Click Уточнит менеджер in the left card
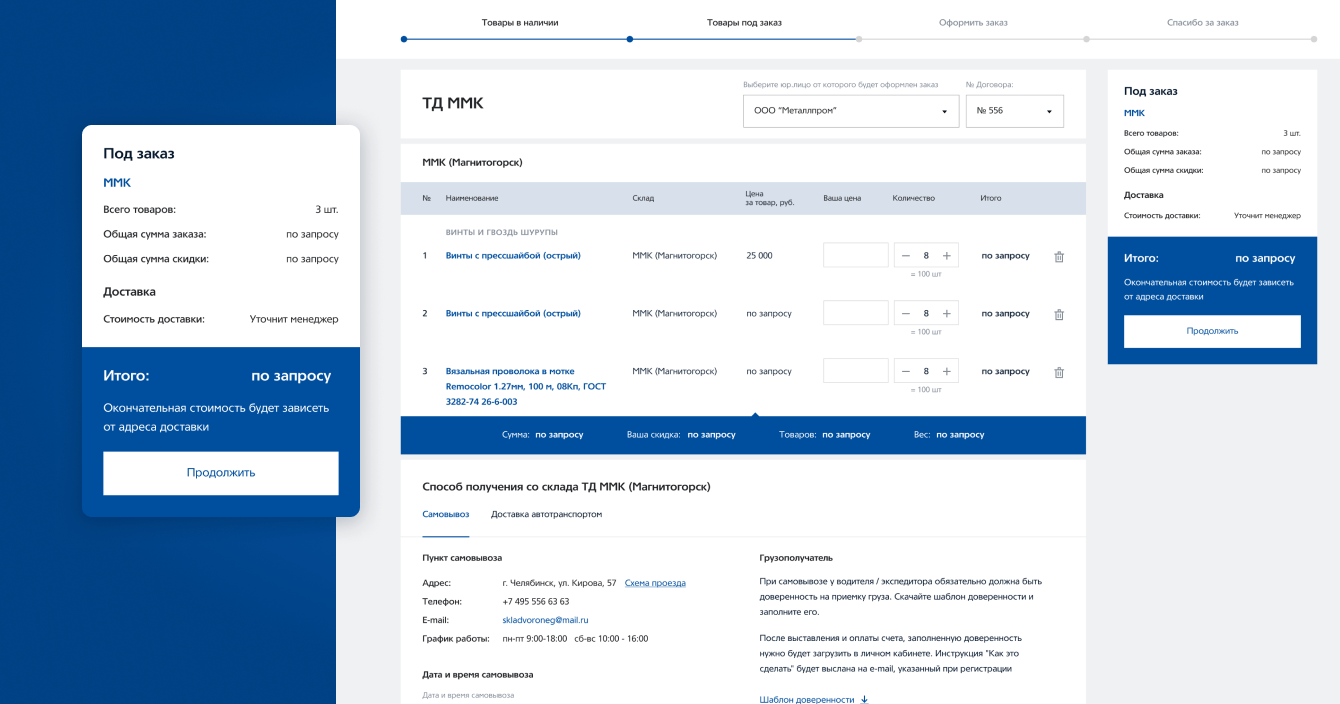 [294, 319]
